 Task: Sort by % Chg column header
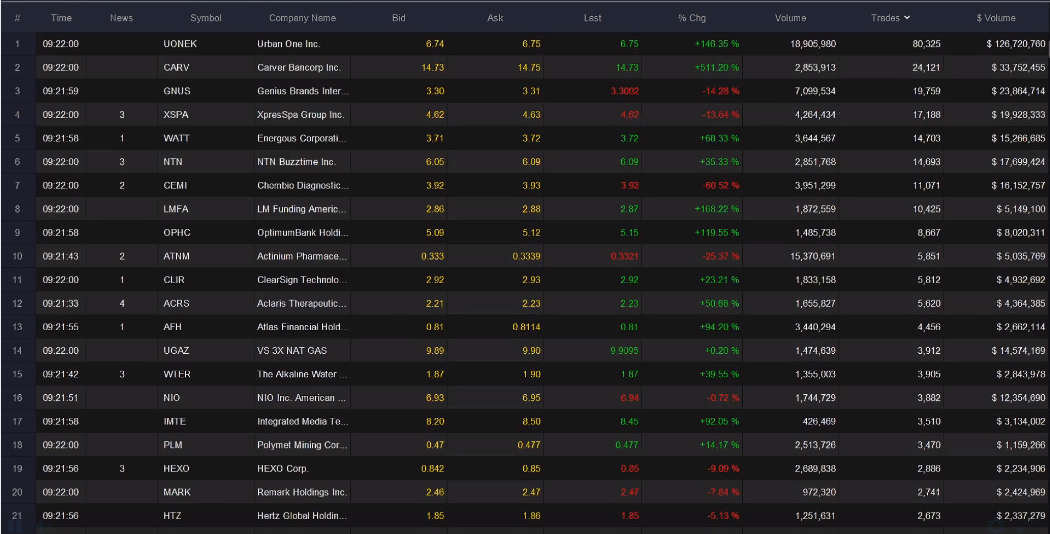[692, 18]
